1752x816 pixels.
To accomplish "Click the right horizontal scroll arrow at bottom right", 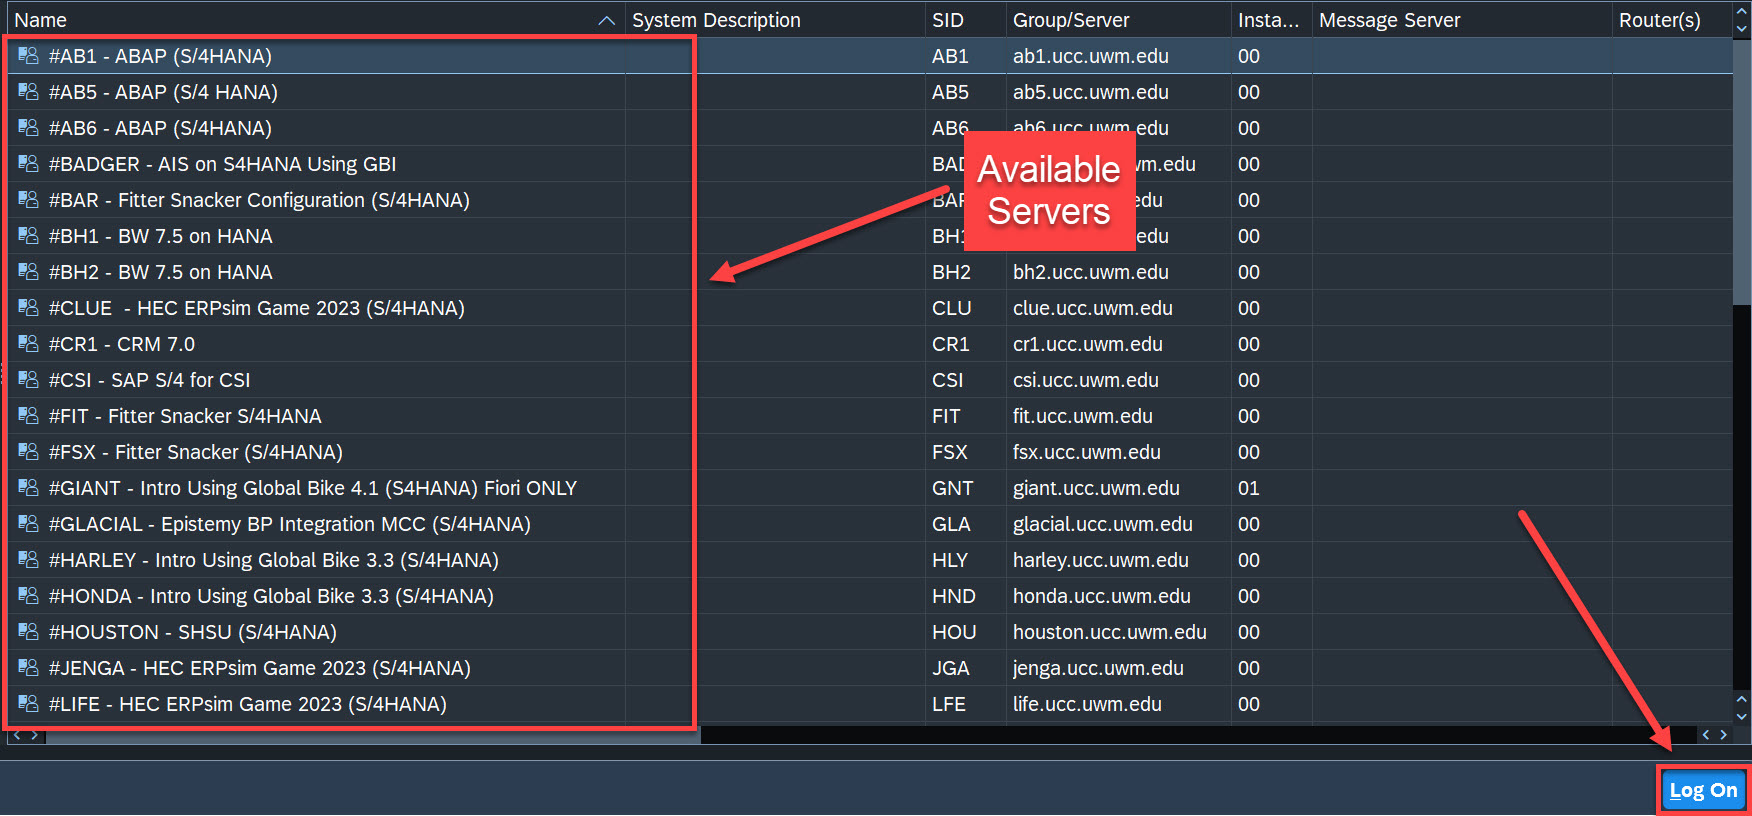I will (x=1723, y=735).
